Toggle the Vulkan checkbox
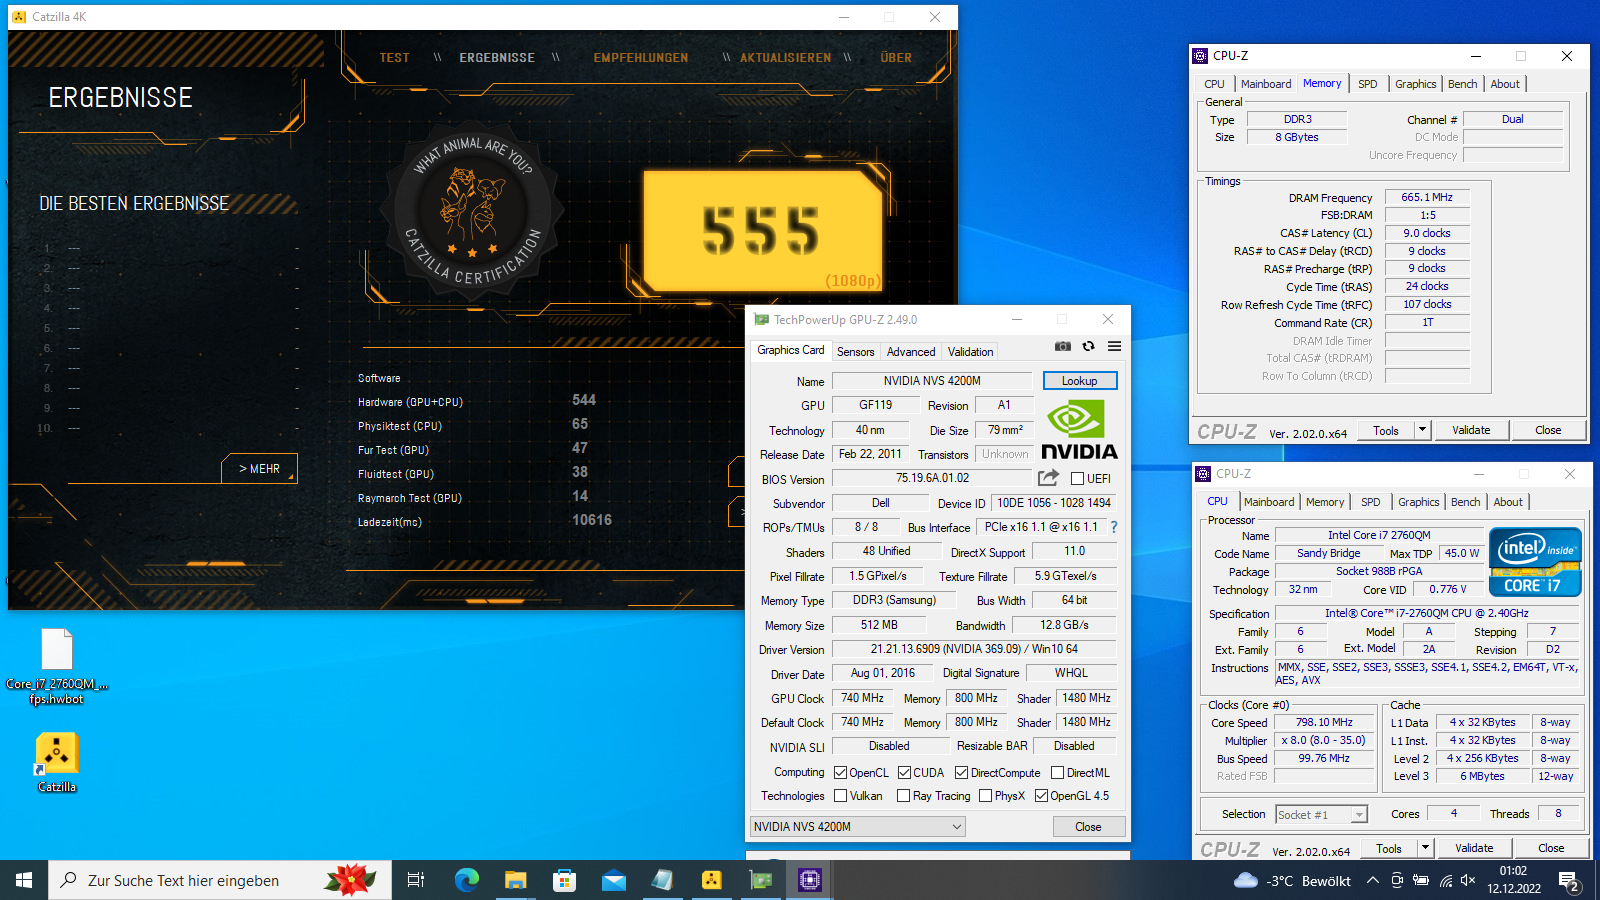1600x900 pixels. coord(841,796)
